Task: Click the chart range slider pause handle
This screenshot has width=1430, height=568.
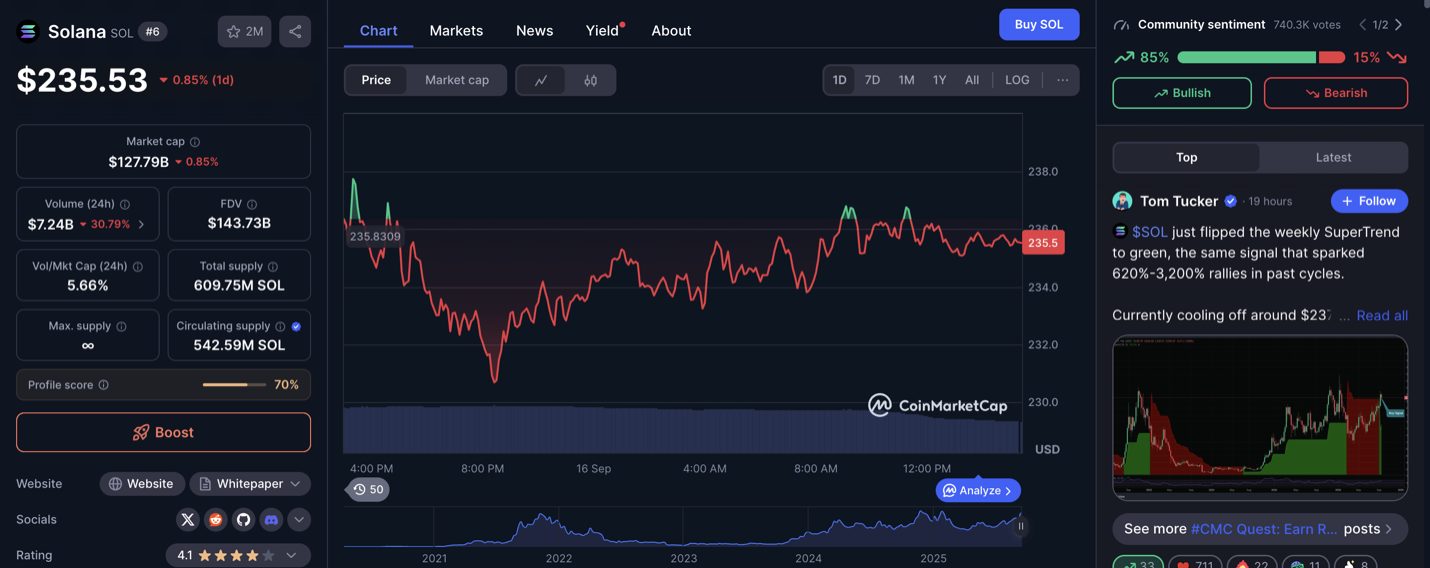Action: pos(1021,526)
